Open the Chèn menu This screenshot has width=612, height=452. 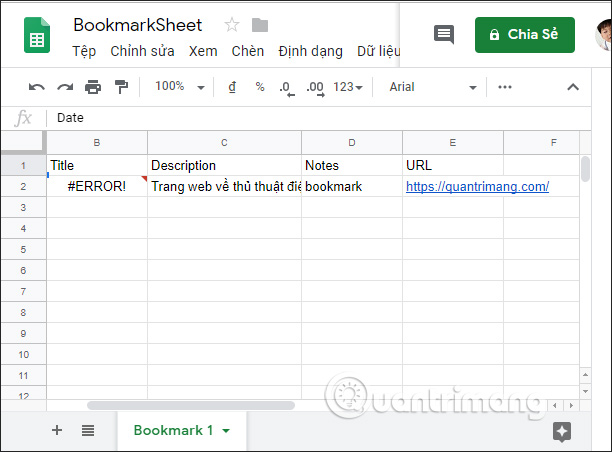point(248,51)
